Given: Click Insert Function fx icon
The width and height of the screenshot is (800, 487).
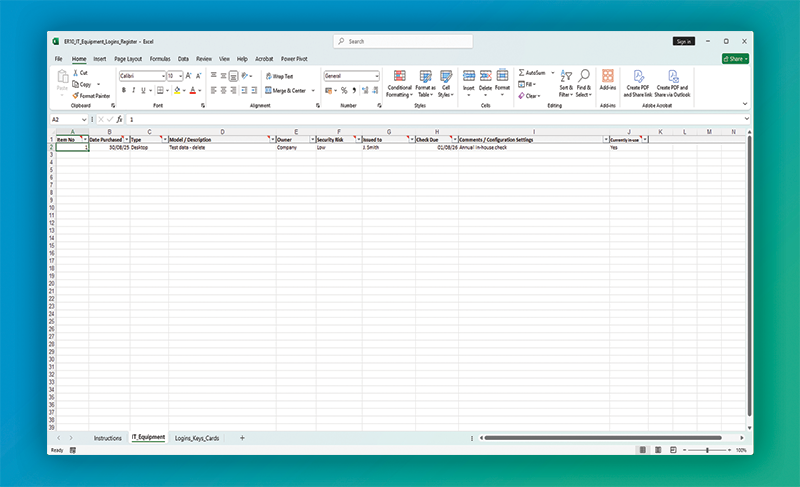Looking at the screenshot, I should tap(118, 119).
